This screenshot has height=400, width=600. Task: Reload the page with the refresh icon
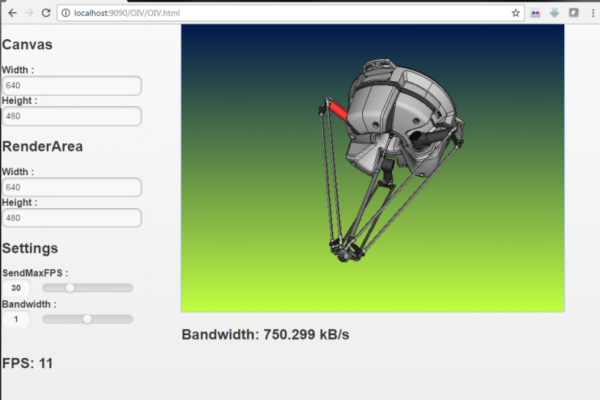(x=46, y=13)
